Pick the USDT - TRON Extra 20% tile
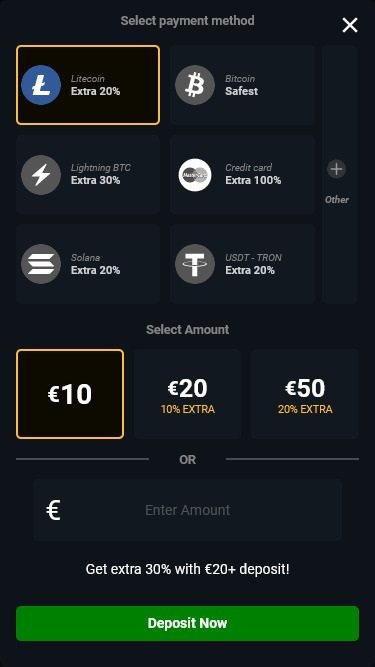Viewport: 375px width, 667px height. click(x=242, y=264)
